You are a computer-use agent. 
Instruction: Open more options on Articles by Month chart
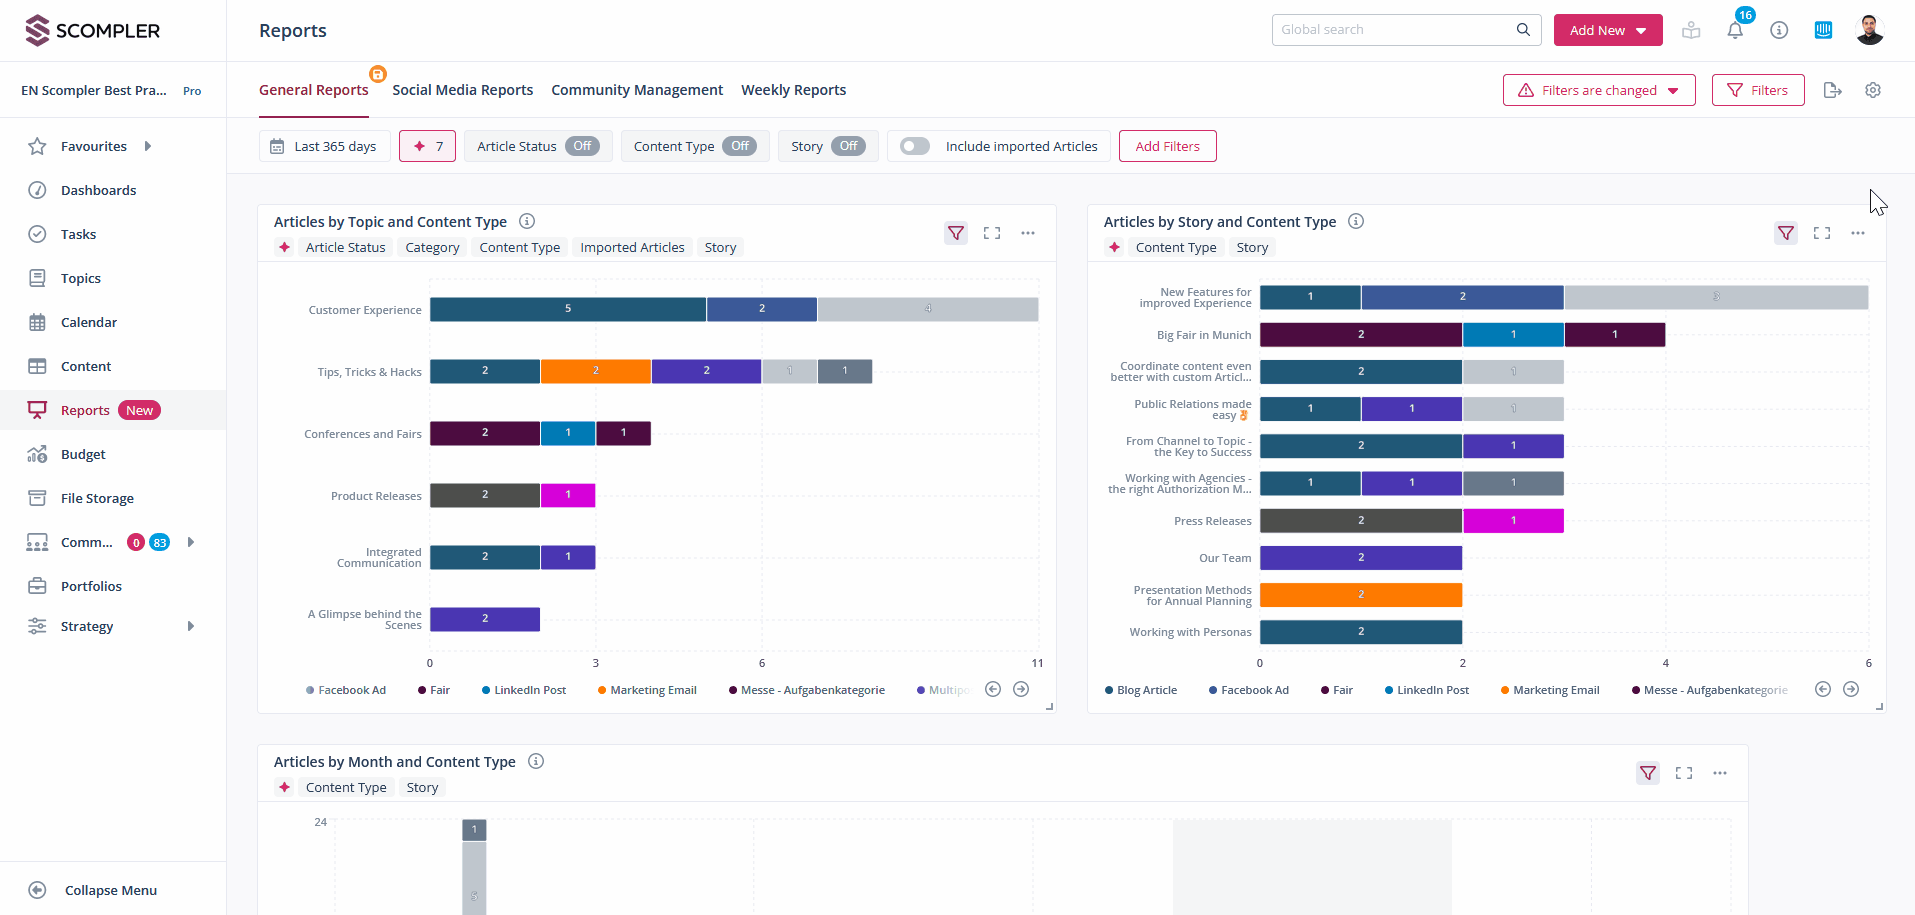(1720, 773)
